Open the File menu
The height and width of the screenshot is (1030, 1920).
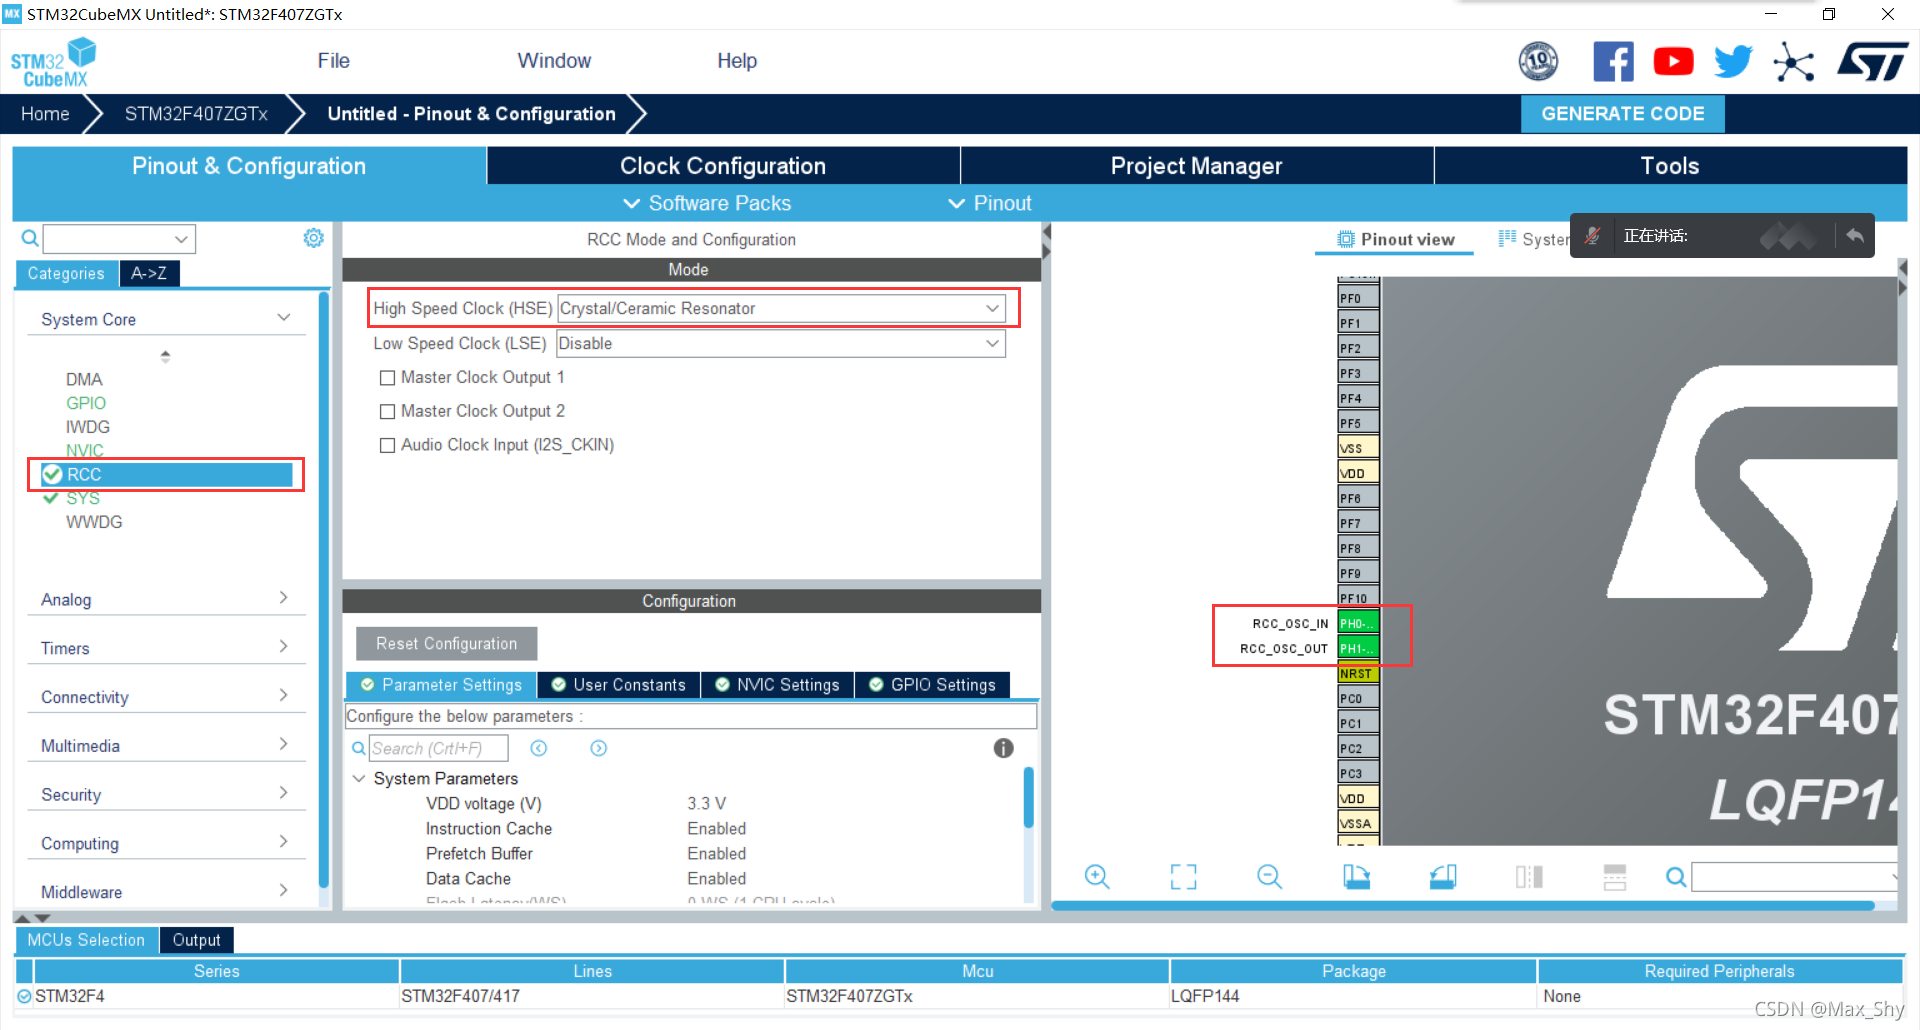(x=333, y=61)
